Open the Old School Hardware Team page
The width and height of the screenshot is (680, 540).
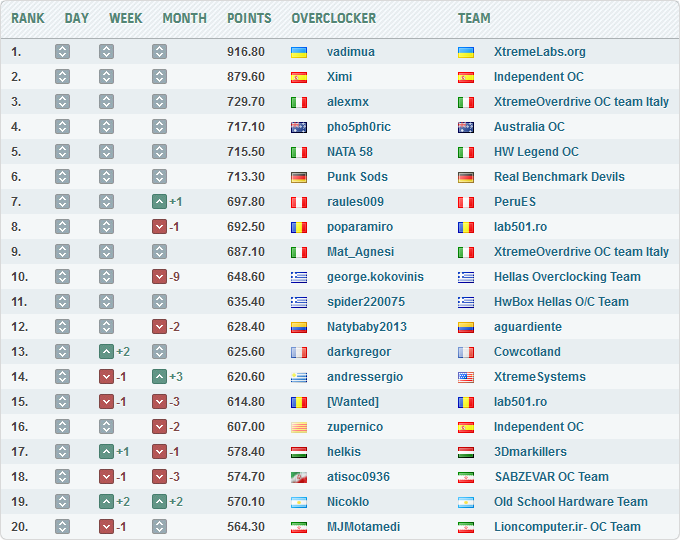click(x=570, y=502)
